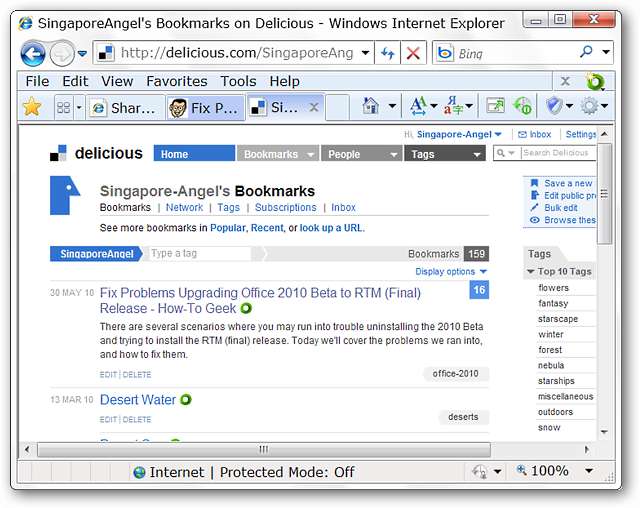The image size is (640, 508).
Task: Click the text size AA icon
Action: 418,106
